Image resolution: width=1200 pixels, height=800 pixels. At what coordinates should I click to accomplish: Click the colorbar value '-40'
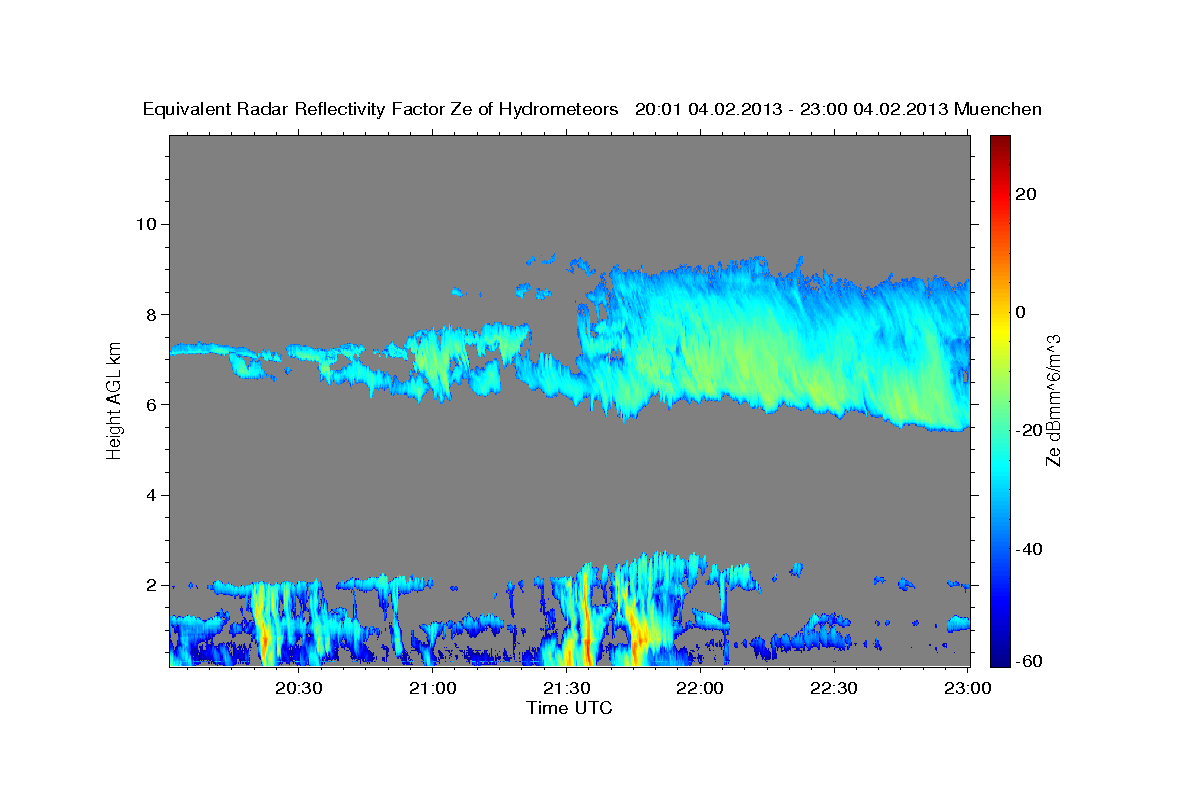tap(1030, 549)
